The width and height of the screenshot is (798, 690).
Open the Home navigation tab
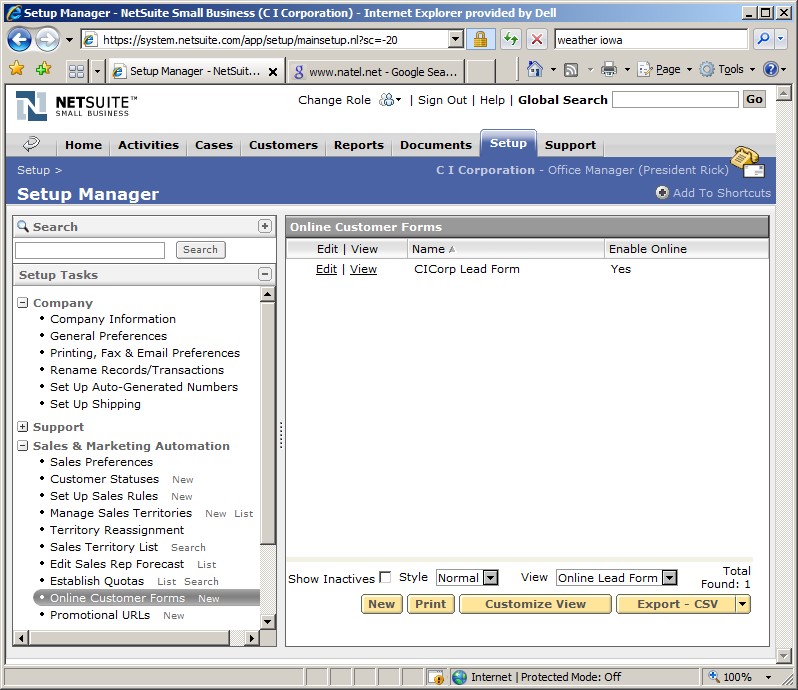83,145
